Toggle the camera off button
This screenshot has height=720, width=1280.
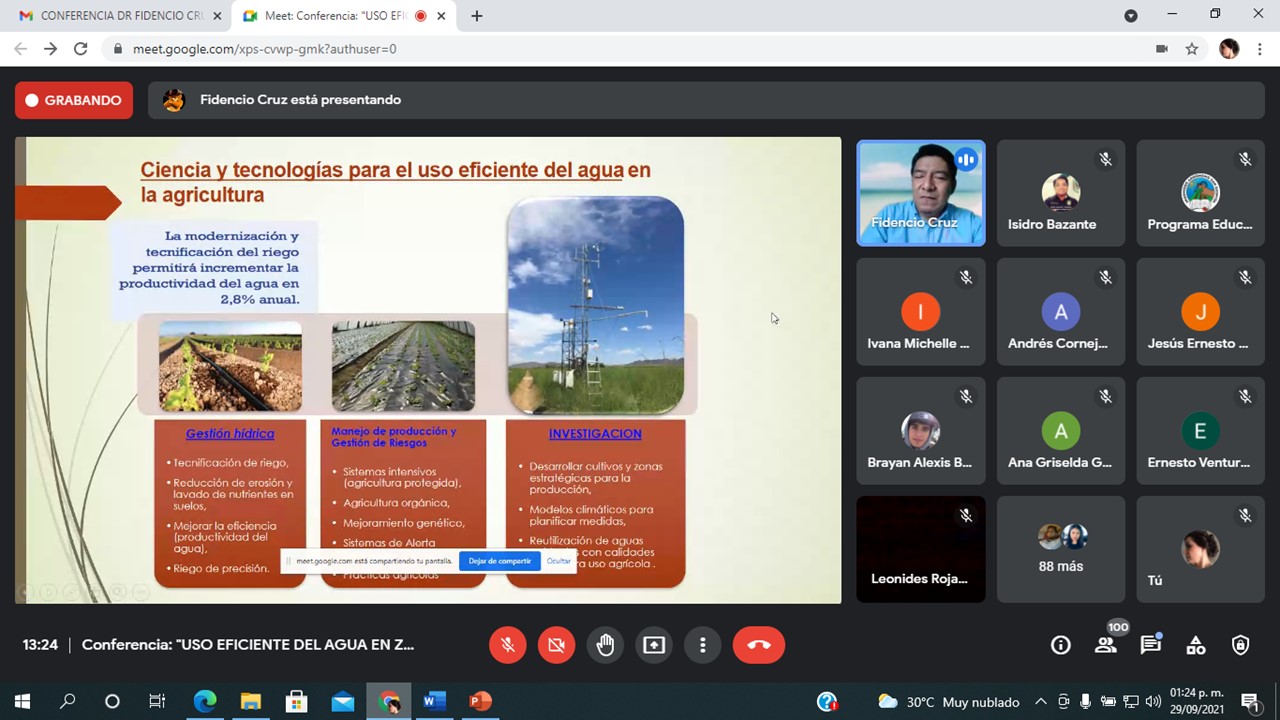(x=556, y=645)
